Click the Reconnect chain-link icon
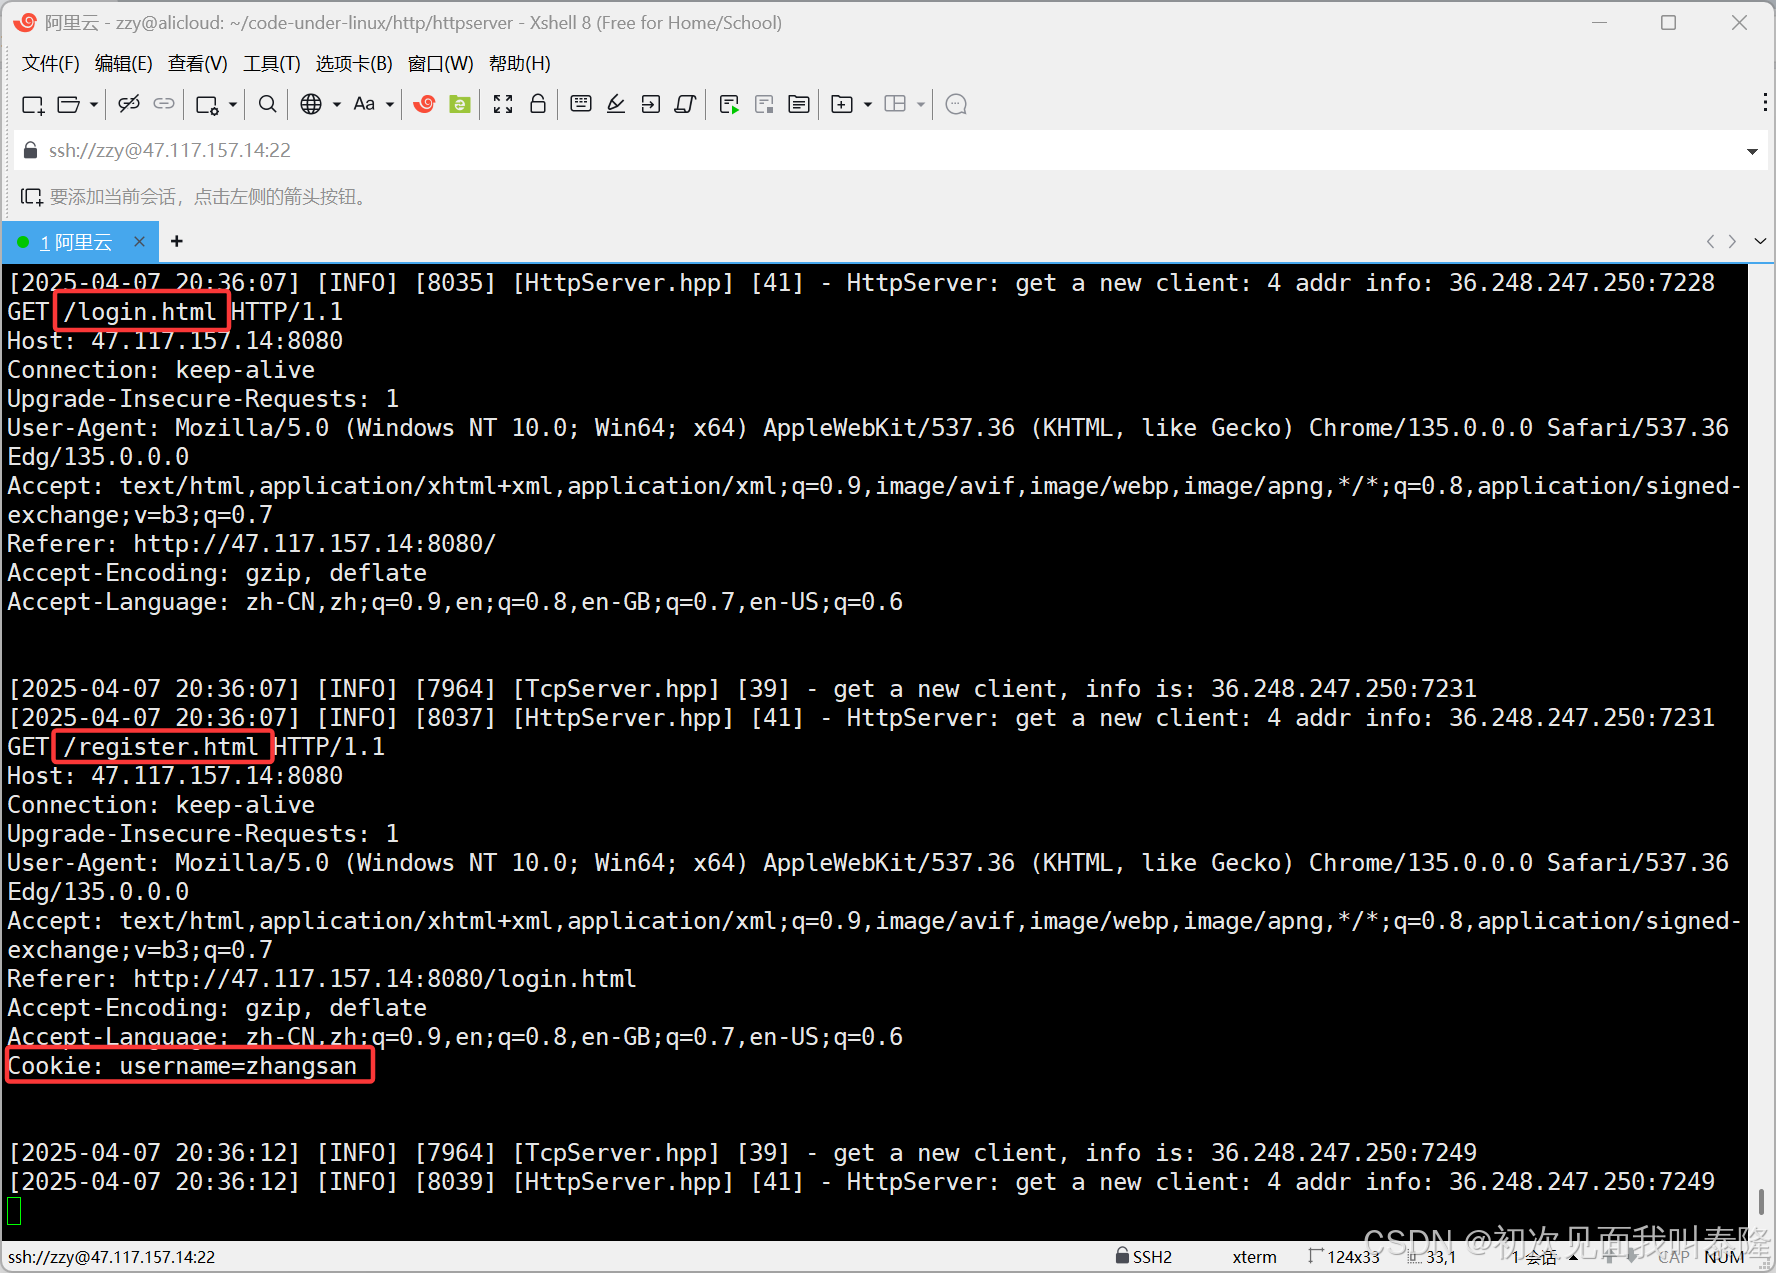1776x1273 pixels. (164, 104)
